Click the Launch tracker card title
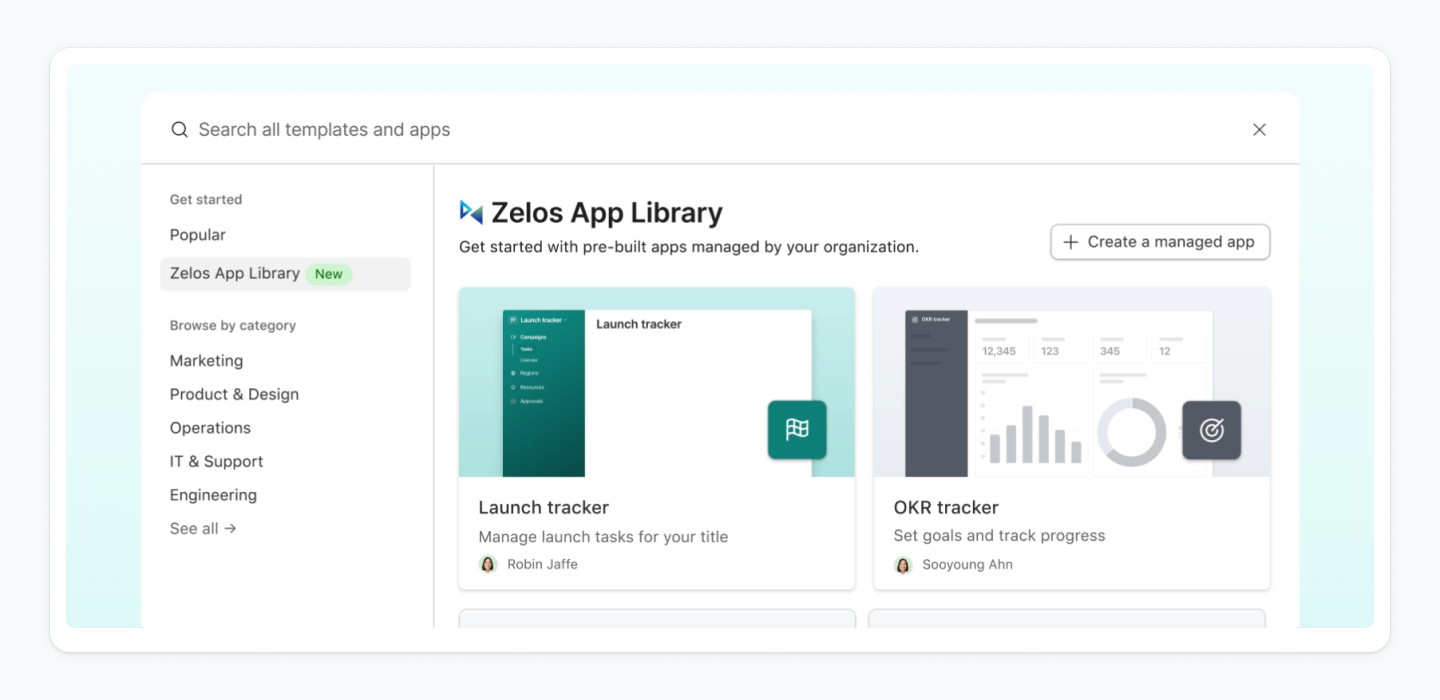 pyautogui.click(x=544, y=507)
